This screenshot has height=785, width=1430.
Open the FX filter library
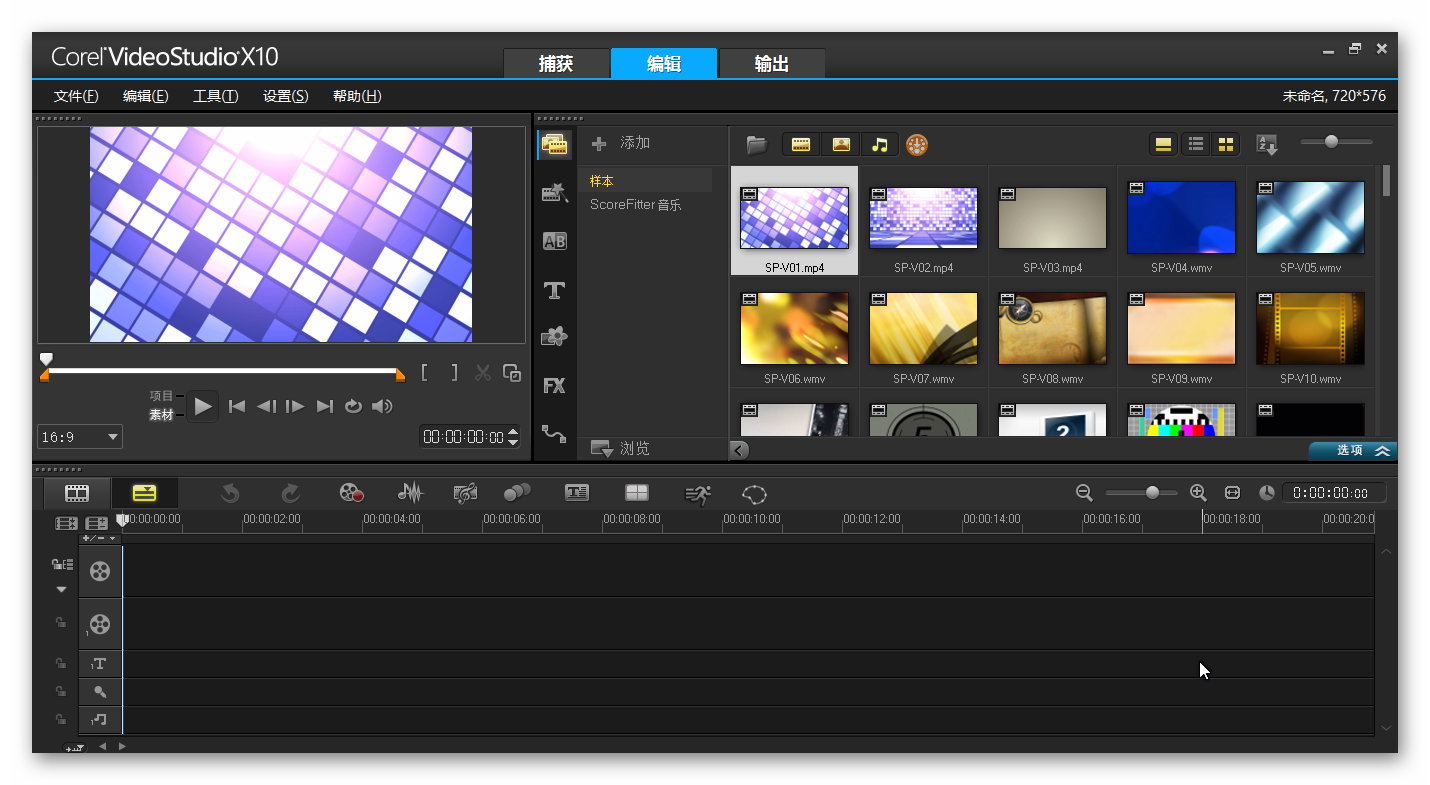pos(554,386)
